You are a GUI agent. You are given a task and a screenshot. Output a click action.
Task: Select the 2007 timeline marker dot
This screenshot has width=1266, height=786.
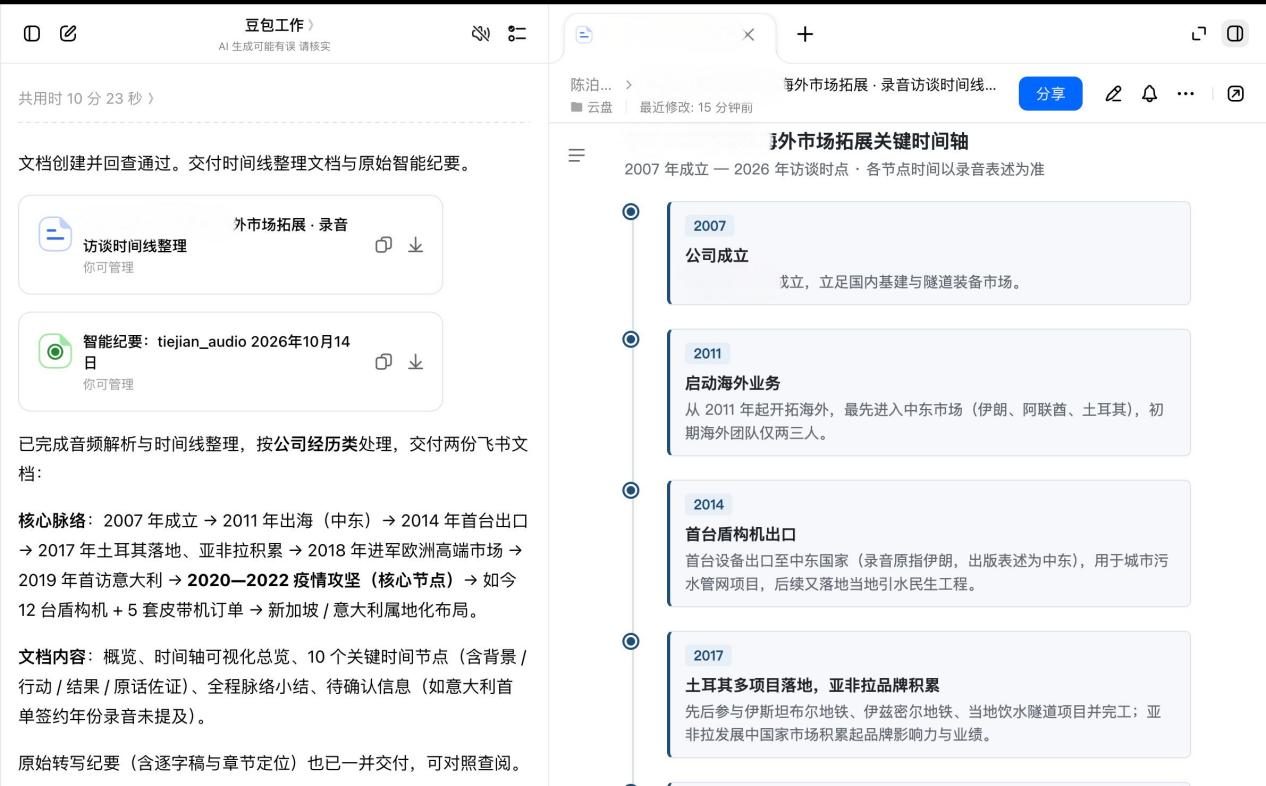click(x=630, y=211)
